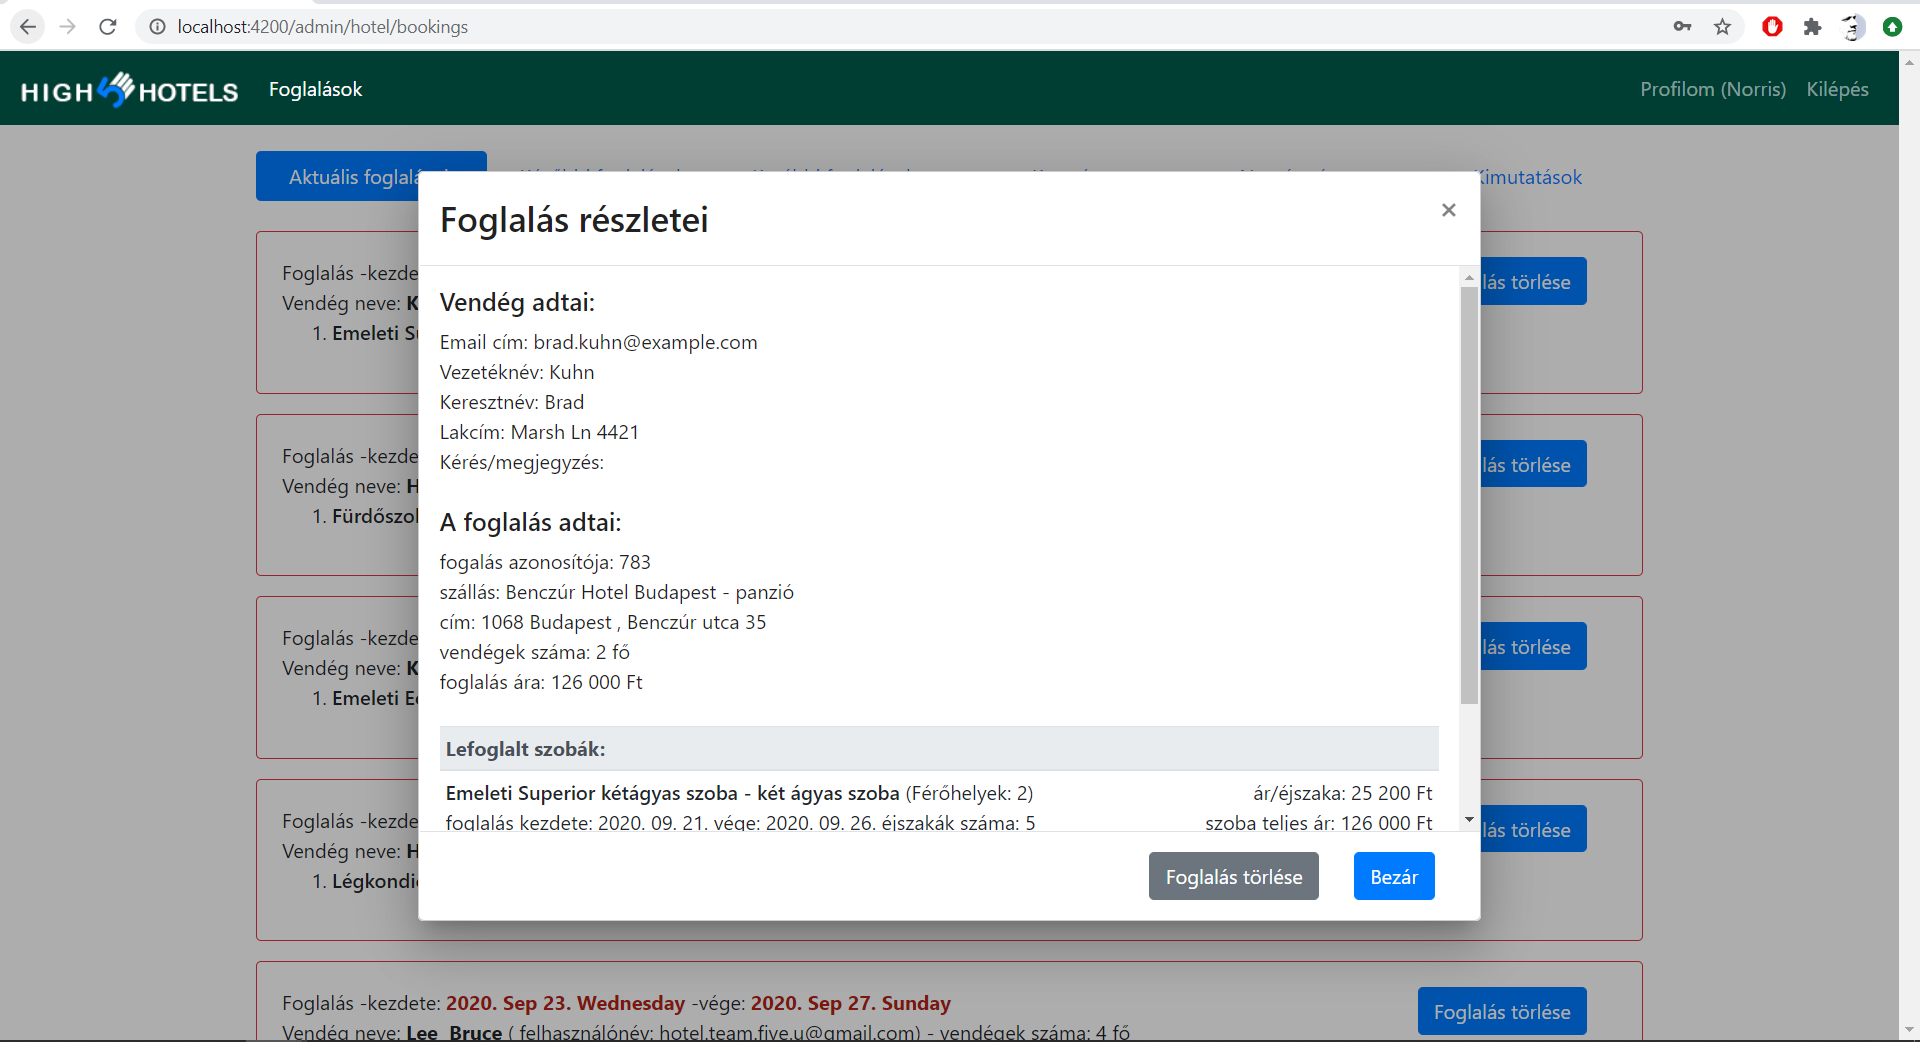Click the browser profile avatar icon
Screen dimensions: 1920x1042
[1852, 27]
